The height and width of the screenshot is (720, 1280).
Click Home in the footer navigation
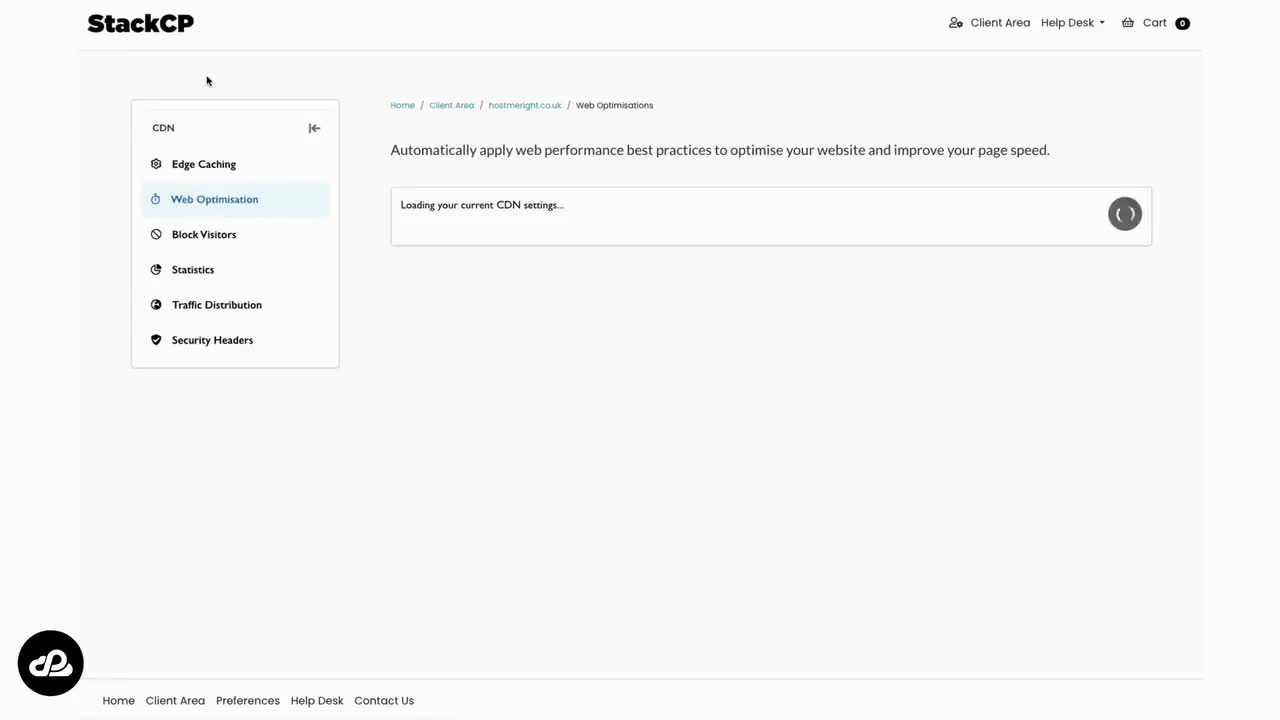(x=118, y=700)
